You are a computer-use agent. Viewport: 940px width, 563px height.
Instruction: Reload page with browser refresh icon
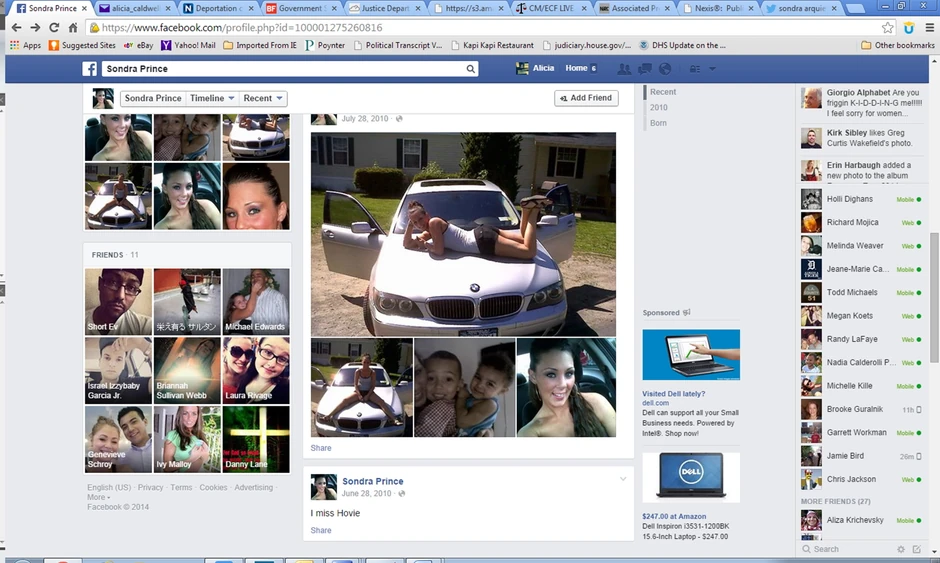tap(54, 28)
